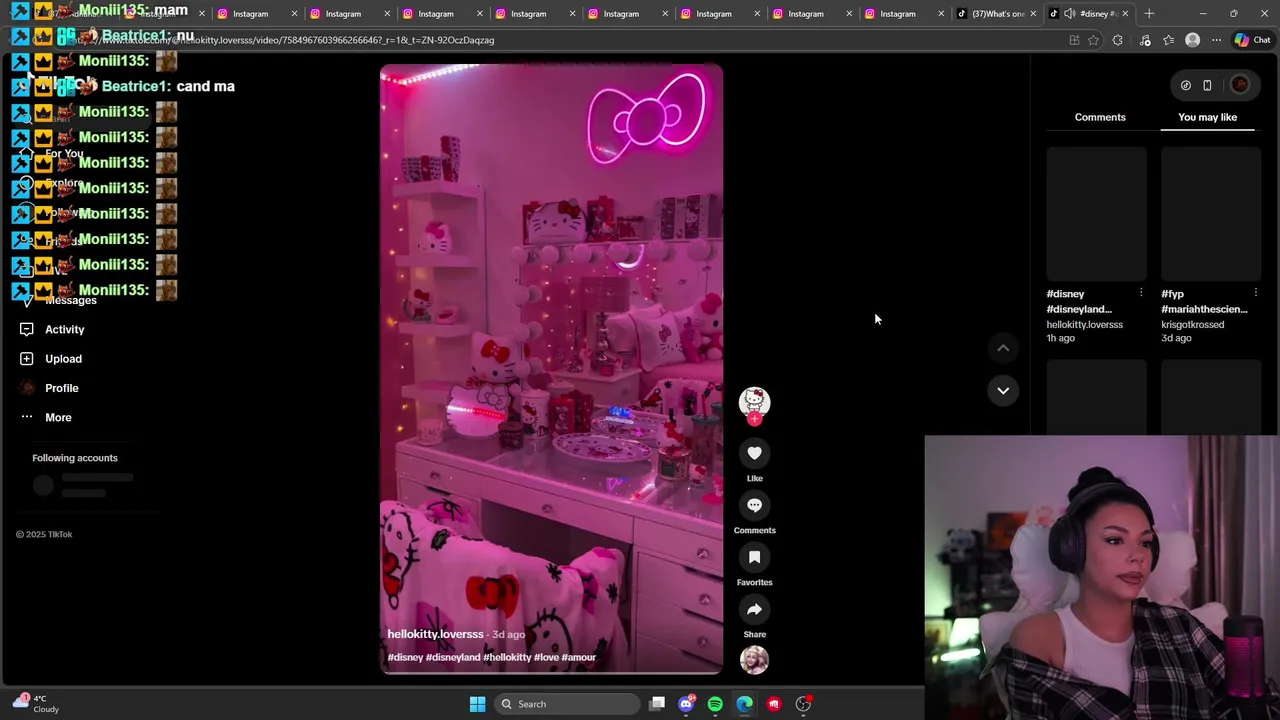Open Spotify from the taskbar
The image size is (1280, 720).
pos(715,704)
